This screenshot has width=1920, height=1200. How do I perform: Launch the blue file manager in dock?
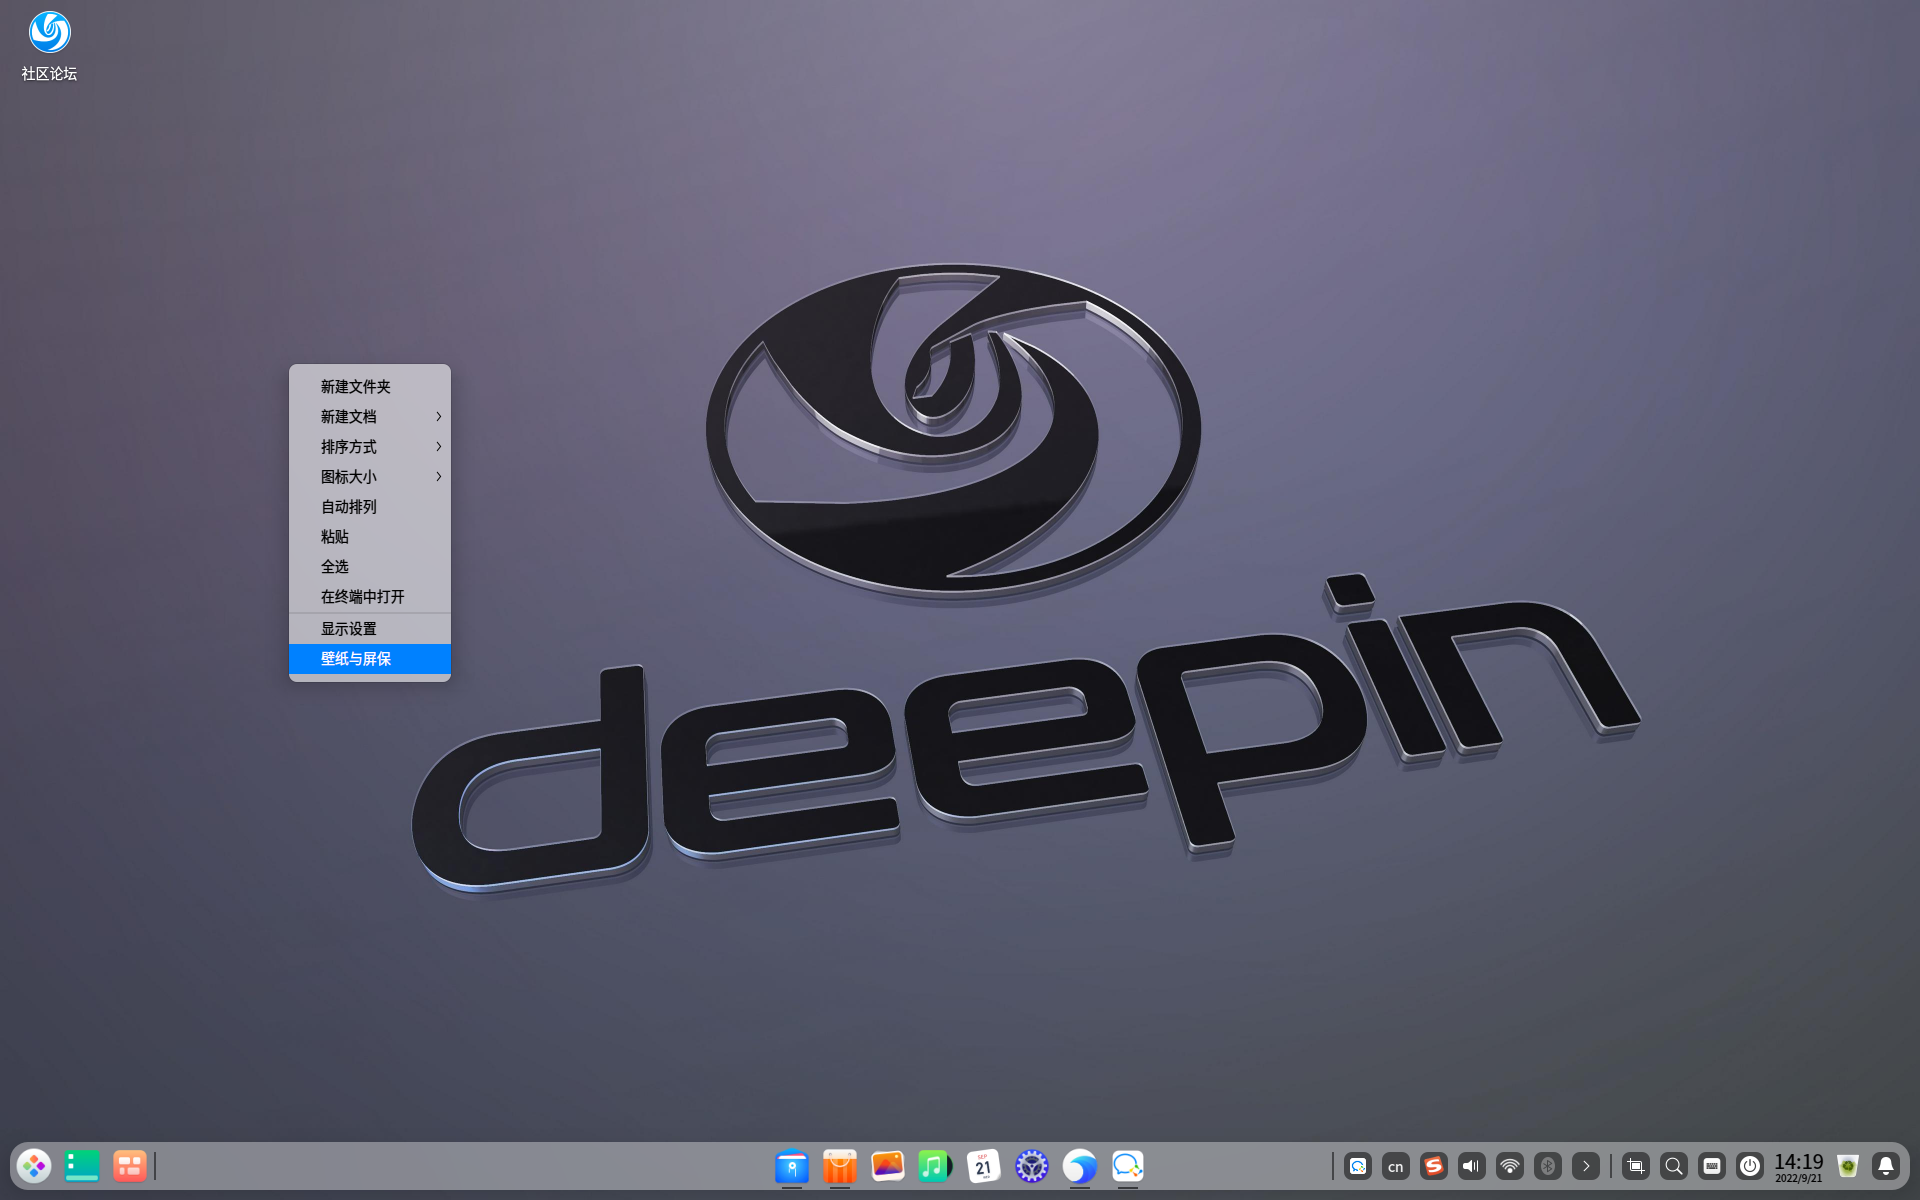click(x=792, y=1166)
